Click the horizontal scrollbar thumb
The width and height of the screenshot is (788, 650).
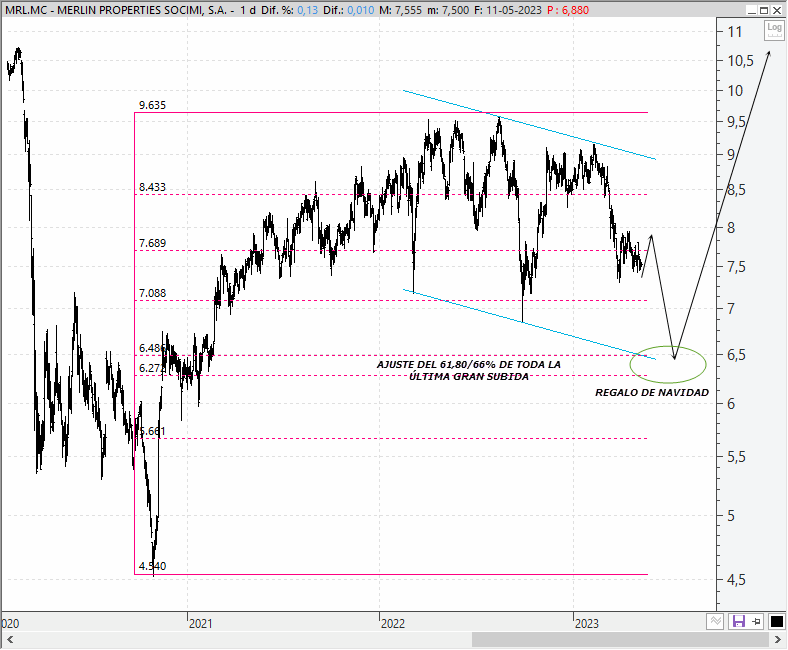point(620,640)
